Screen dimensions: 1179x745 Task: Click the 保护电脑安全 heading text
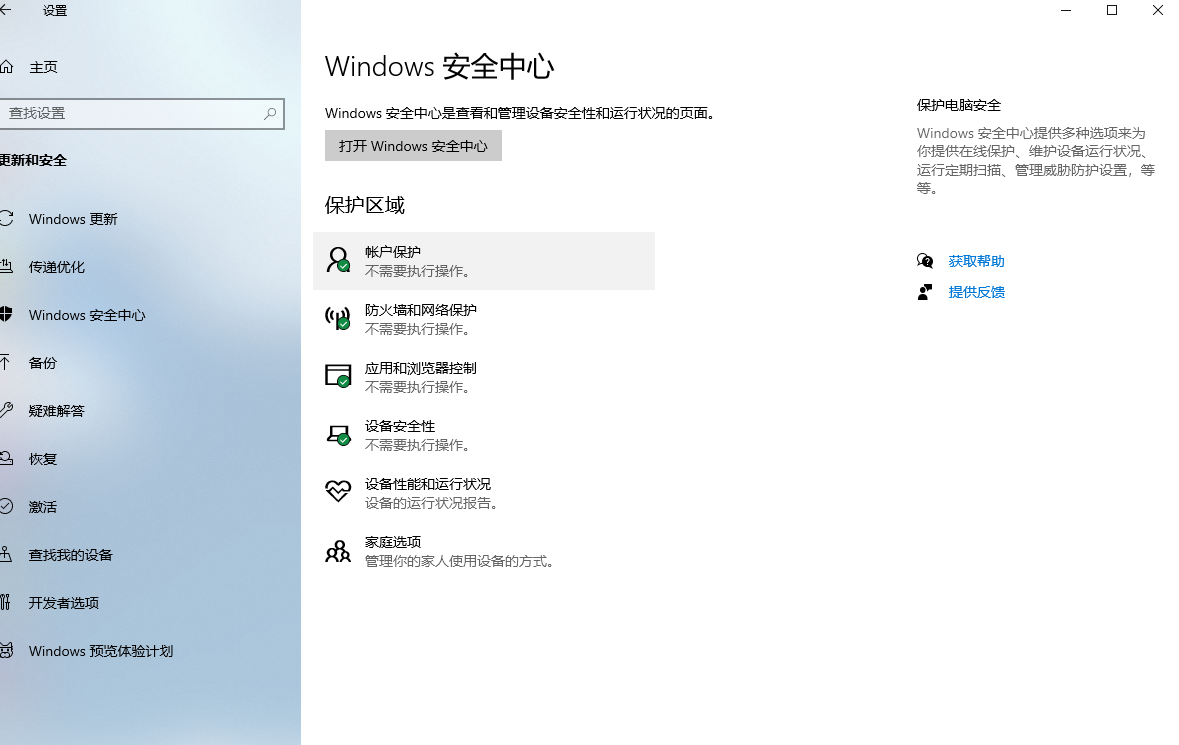point(959,105)
